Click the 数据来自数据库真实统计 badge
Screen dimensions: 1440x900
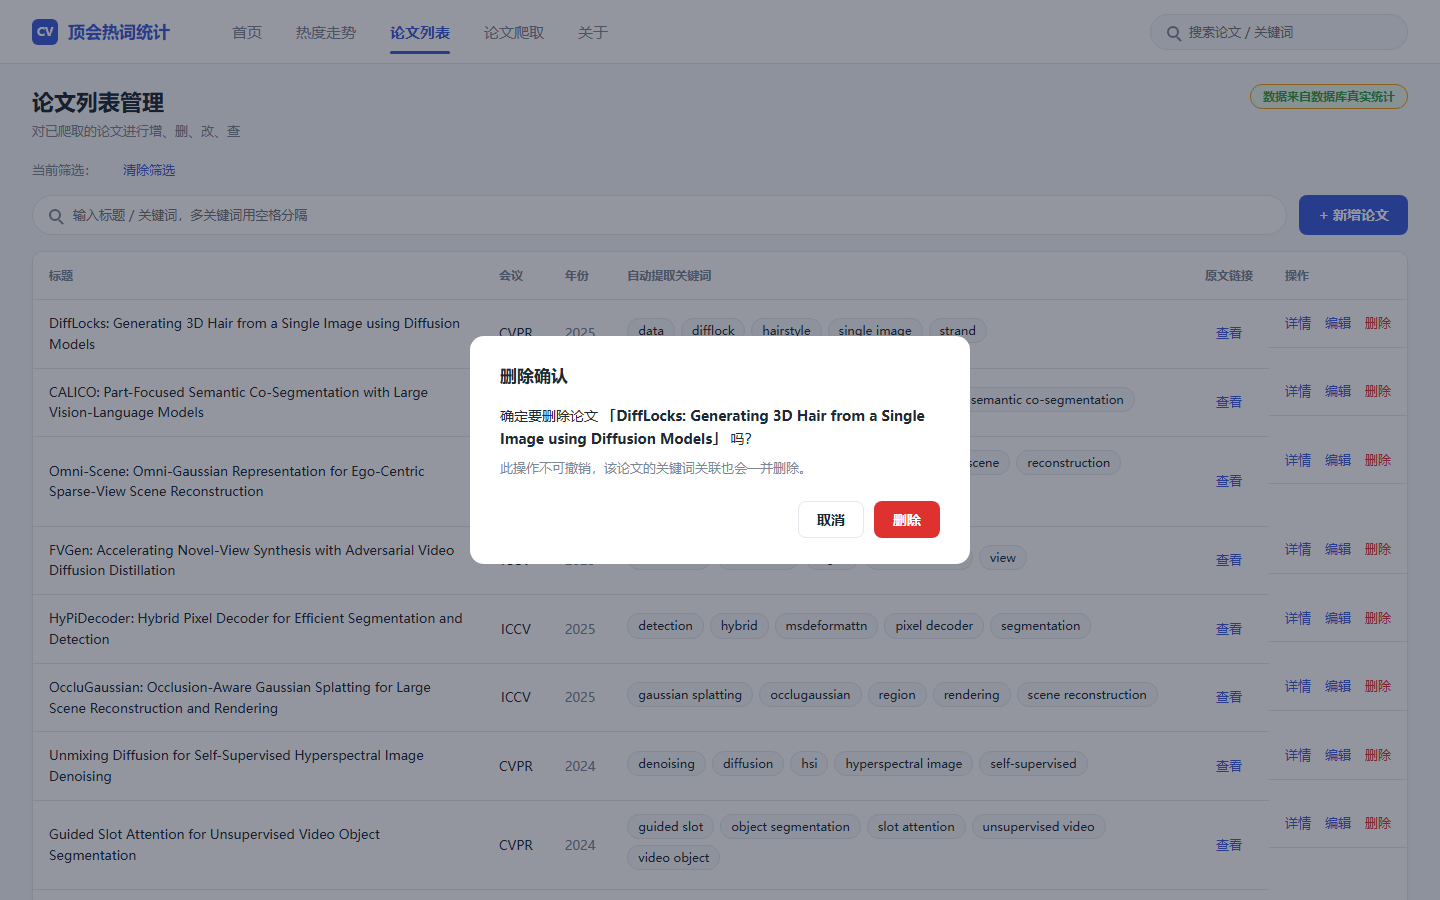pos(1328,97)
